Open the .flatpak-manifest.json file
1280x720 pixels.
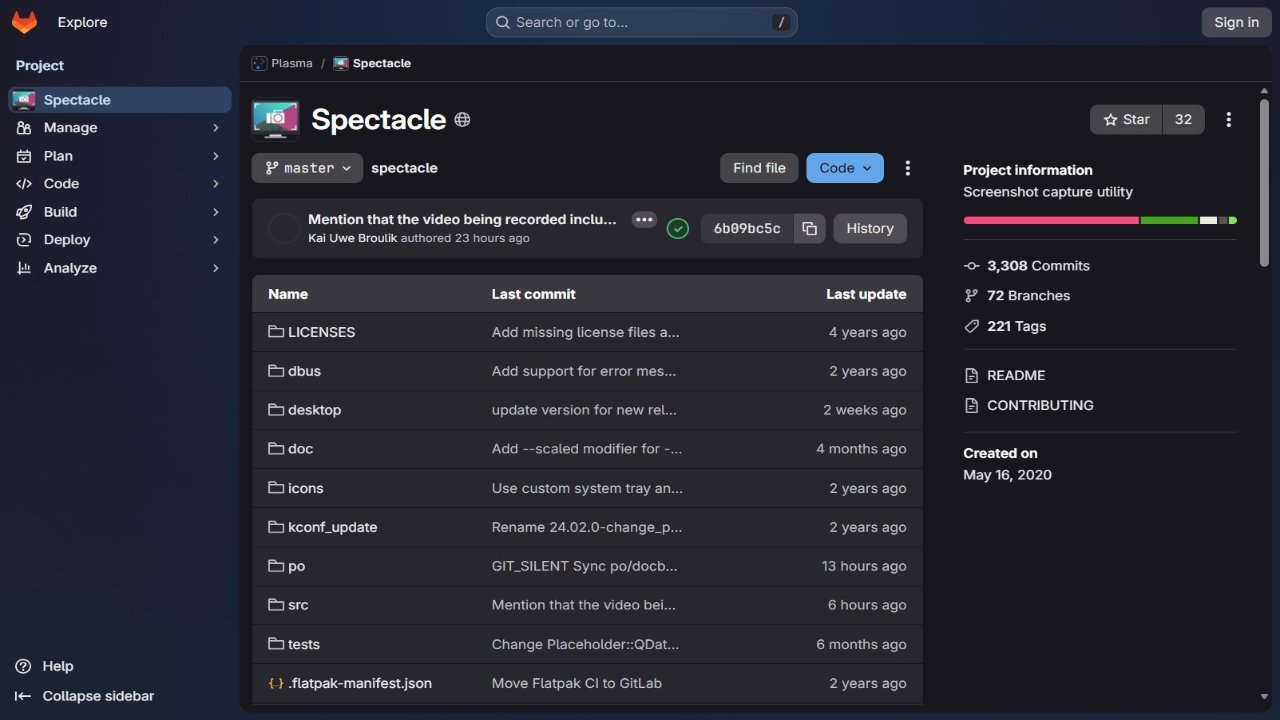pos(360,684)
